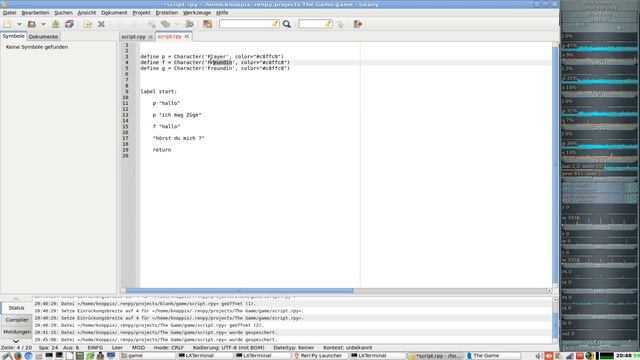Click the taskbar clock showing 20:48
The height and width of the screenshot is (360, 640).
pos(623,356)
